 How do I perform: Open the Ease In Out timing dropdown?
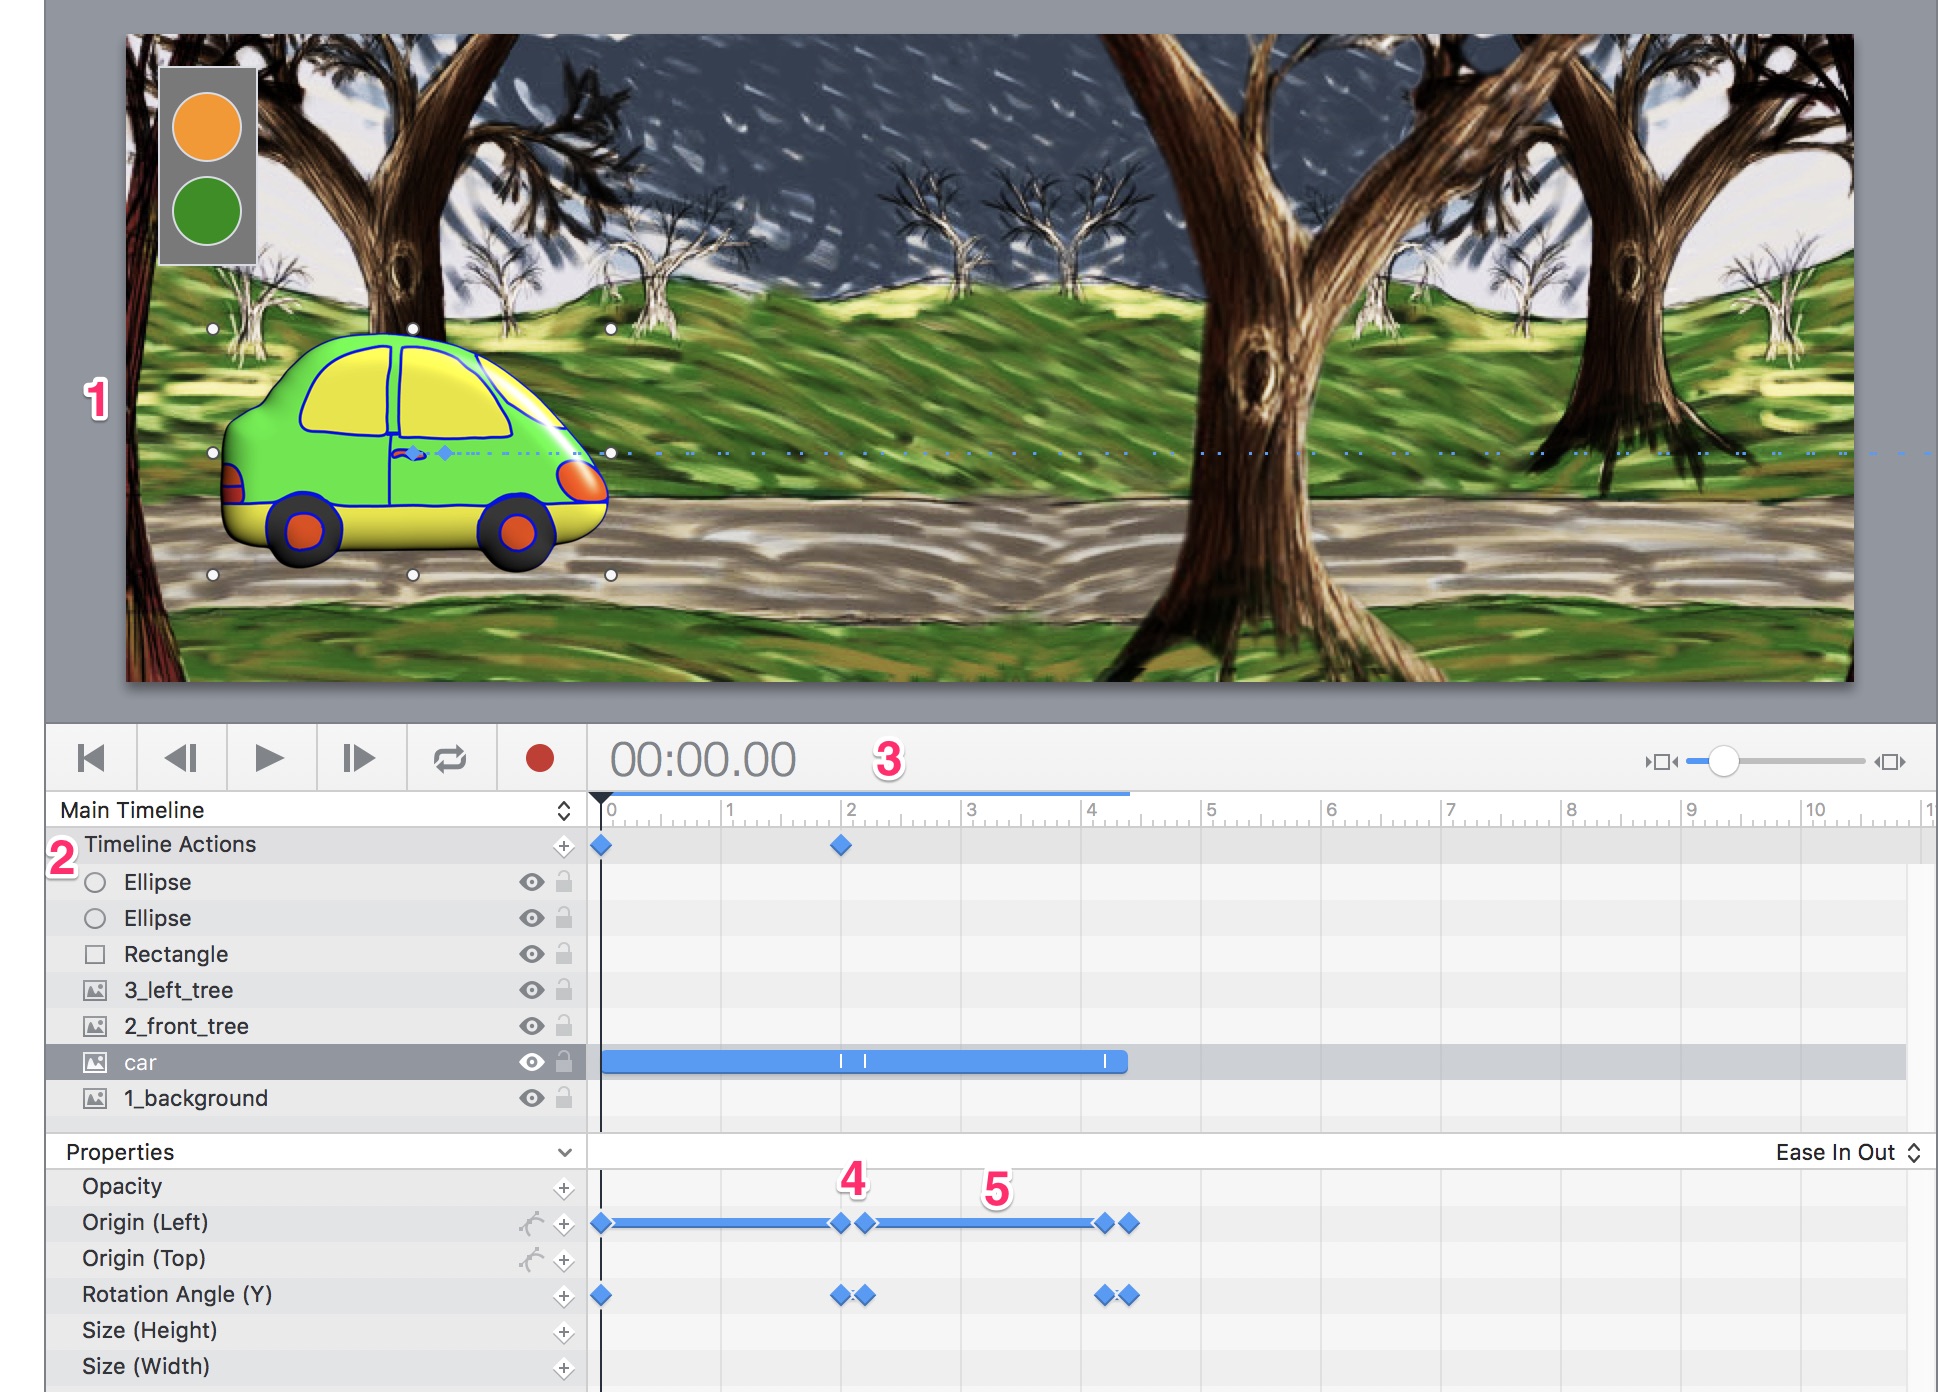1848,1152
